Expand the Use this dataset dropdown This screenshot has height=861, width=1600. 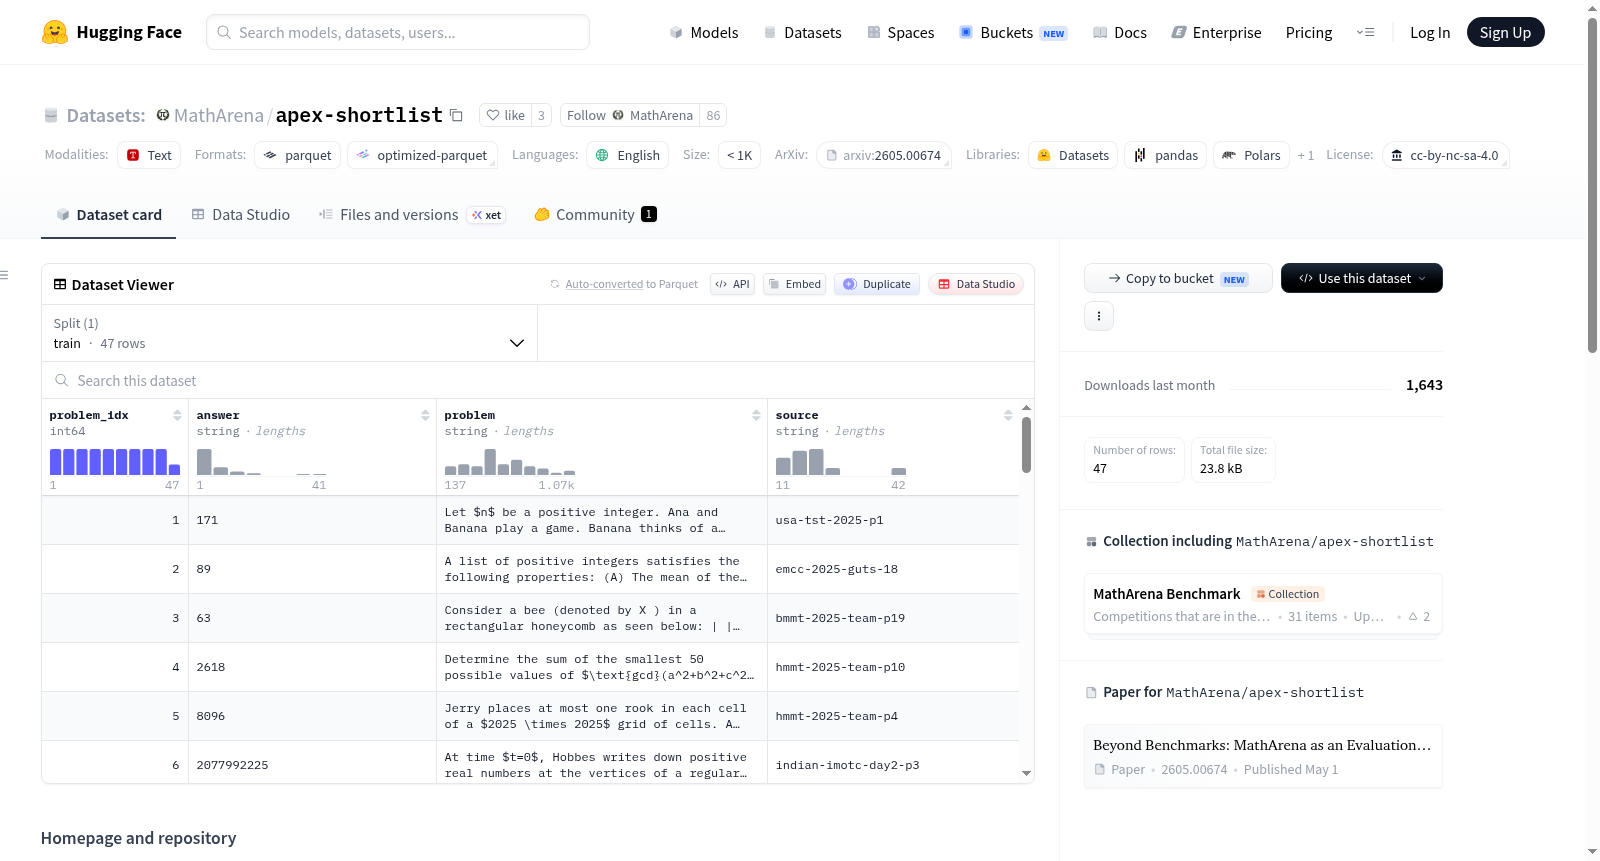point(1362,278)
